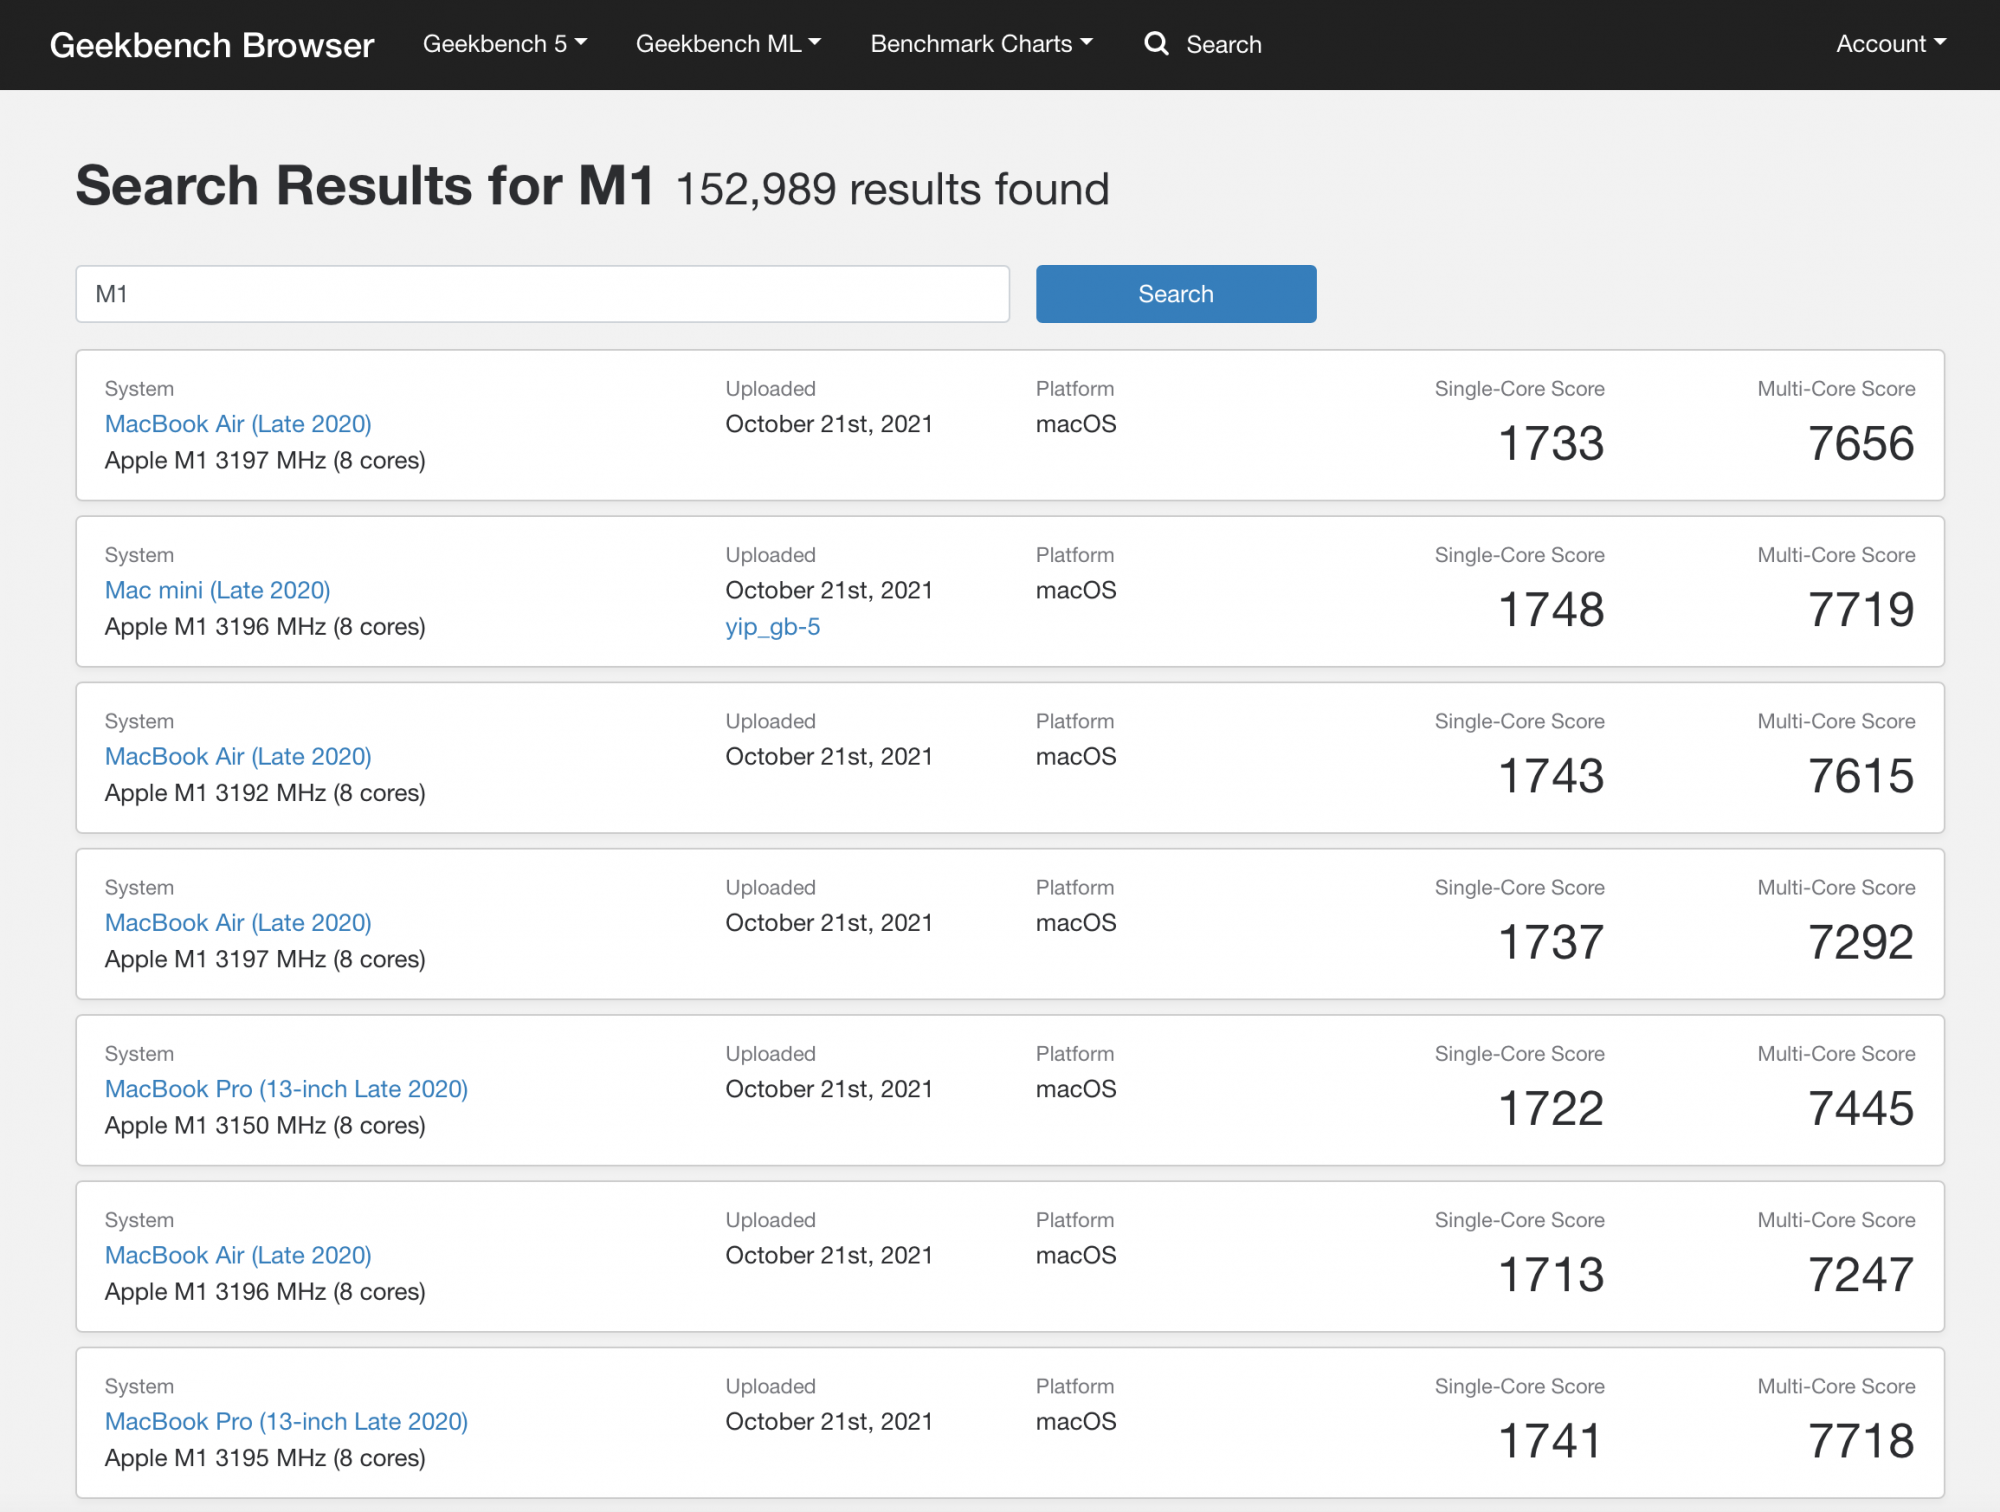Select the single-core score 1722
This screenshot has height=1512, width=2000.
[x=1551, y=1108]
